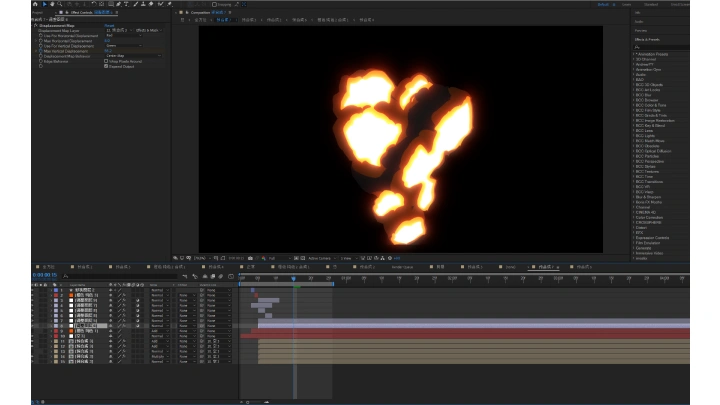Select the Standard workspace tab
720x405 pixels.
point(651,5)
